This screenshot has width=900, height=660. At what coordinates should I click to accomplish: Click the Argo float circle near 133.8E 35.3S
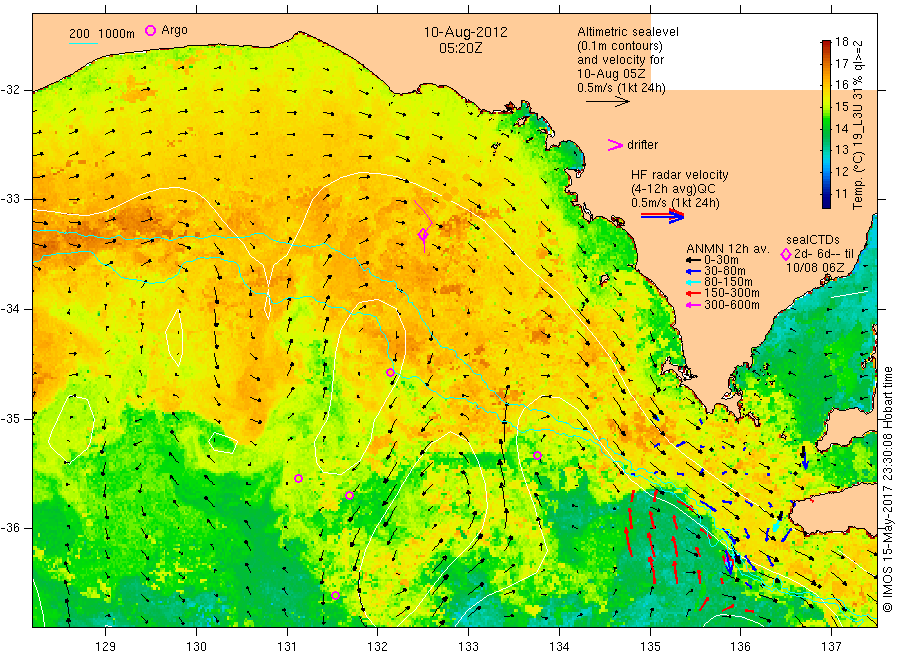(537, 456)
